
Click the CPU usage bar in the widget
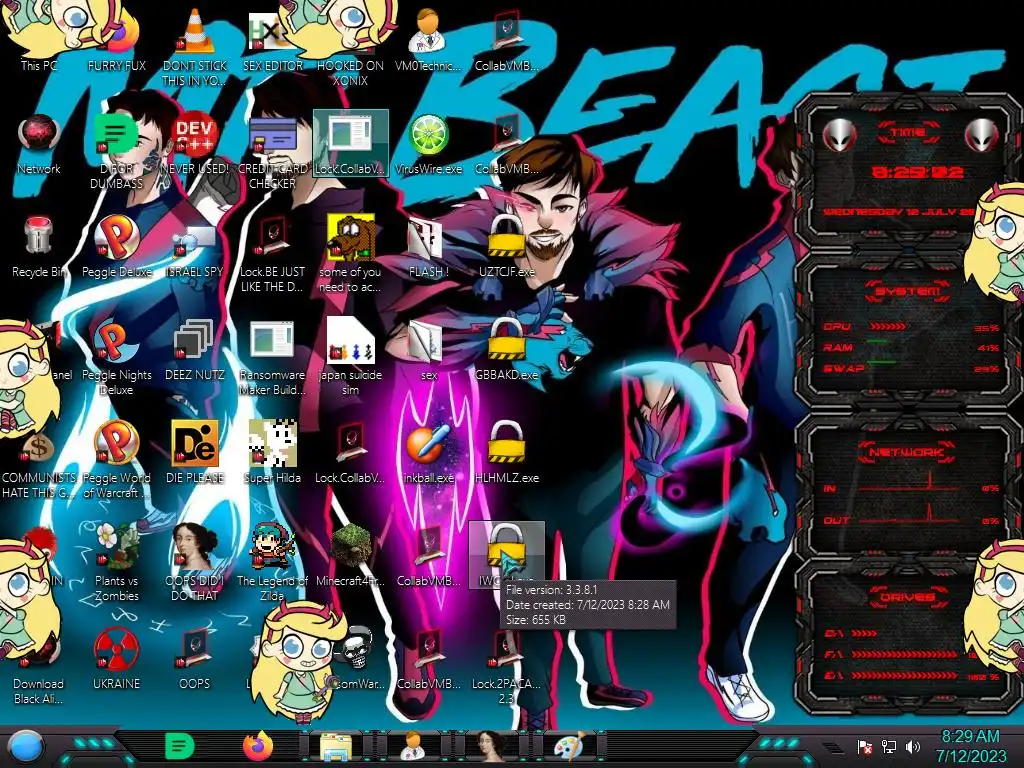tap(888, 326)
